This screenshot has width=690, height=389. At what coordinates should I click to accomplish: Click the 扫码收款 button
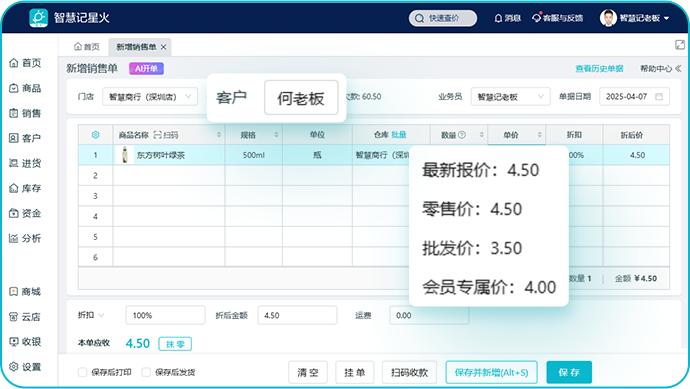pyautogui.click(x=409, y=372)
